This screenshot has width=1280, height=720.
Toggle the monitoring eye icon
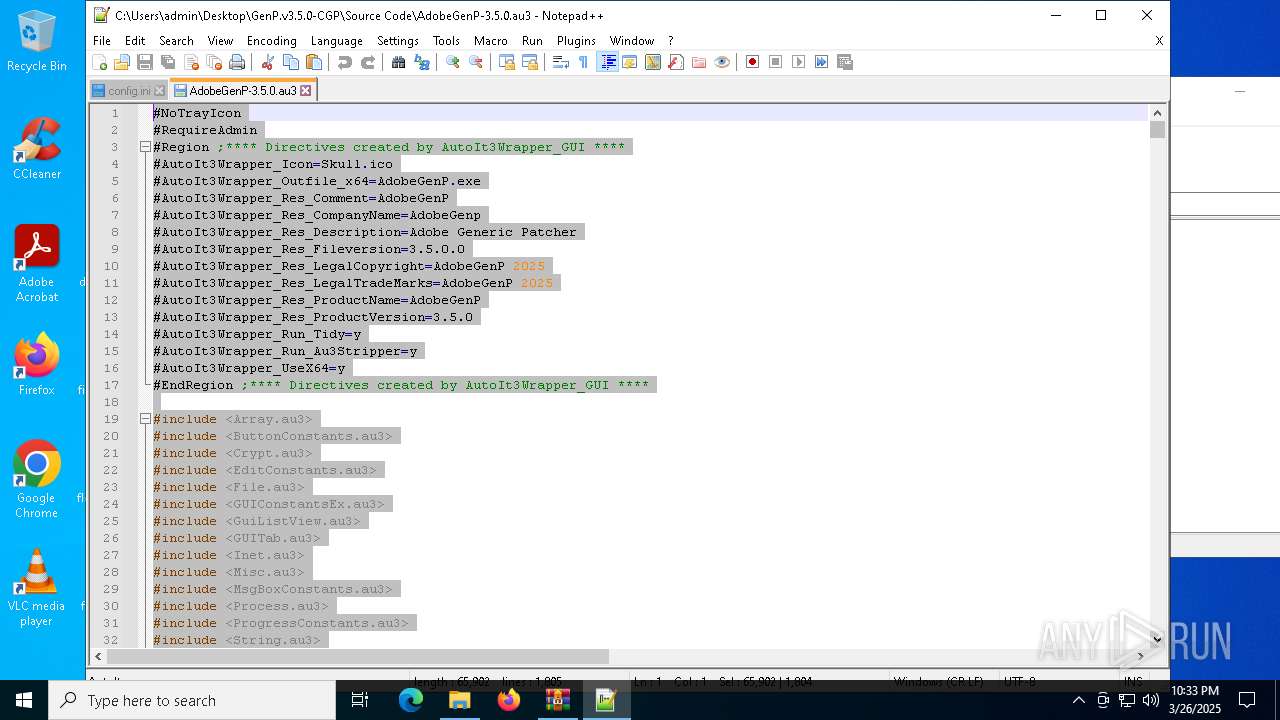pyautogui.click(x=722, y=62)
